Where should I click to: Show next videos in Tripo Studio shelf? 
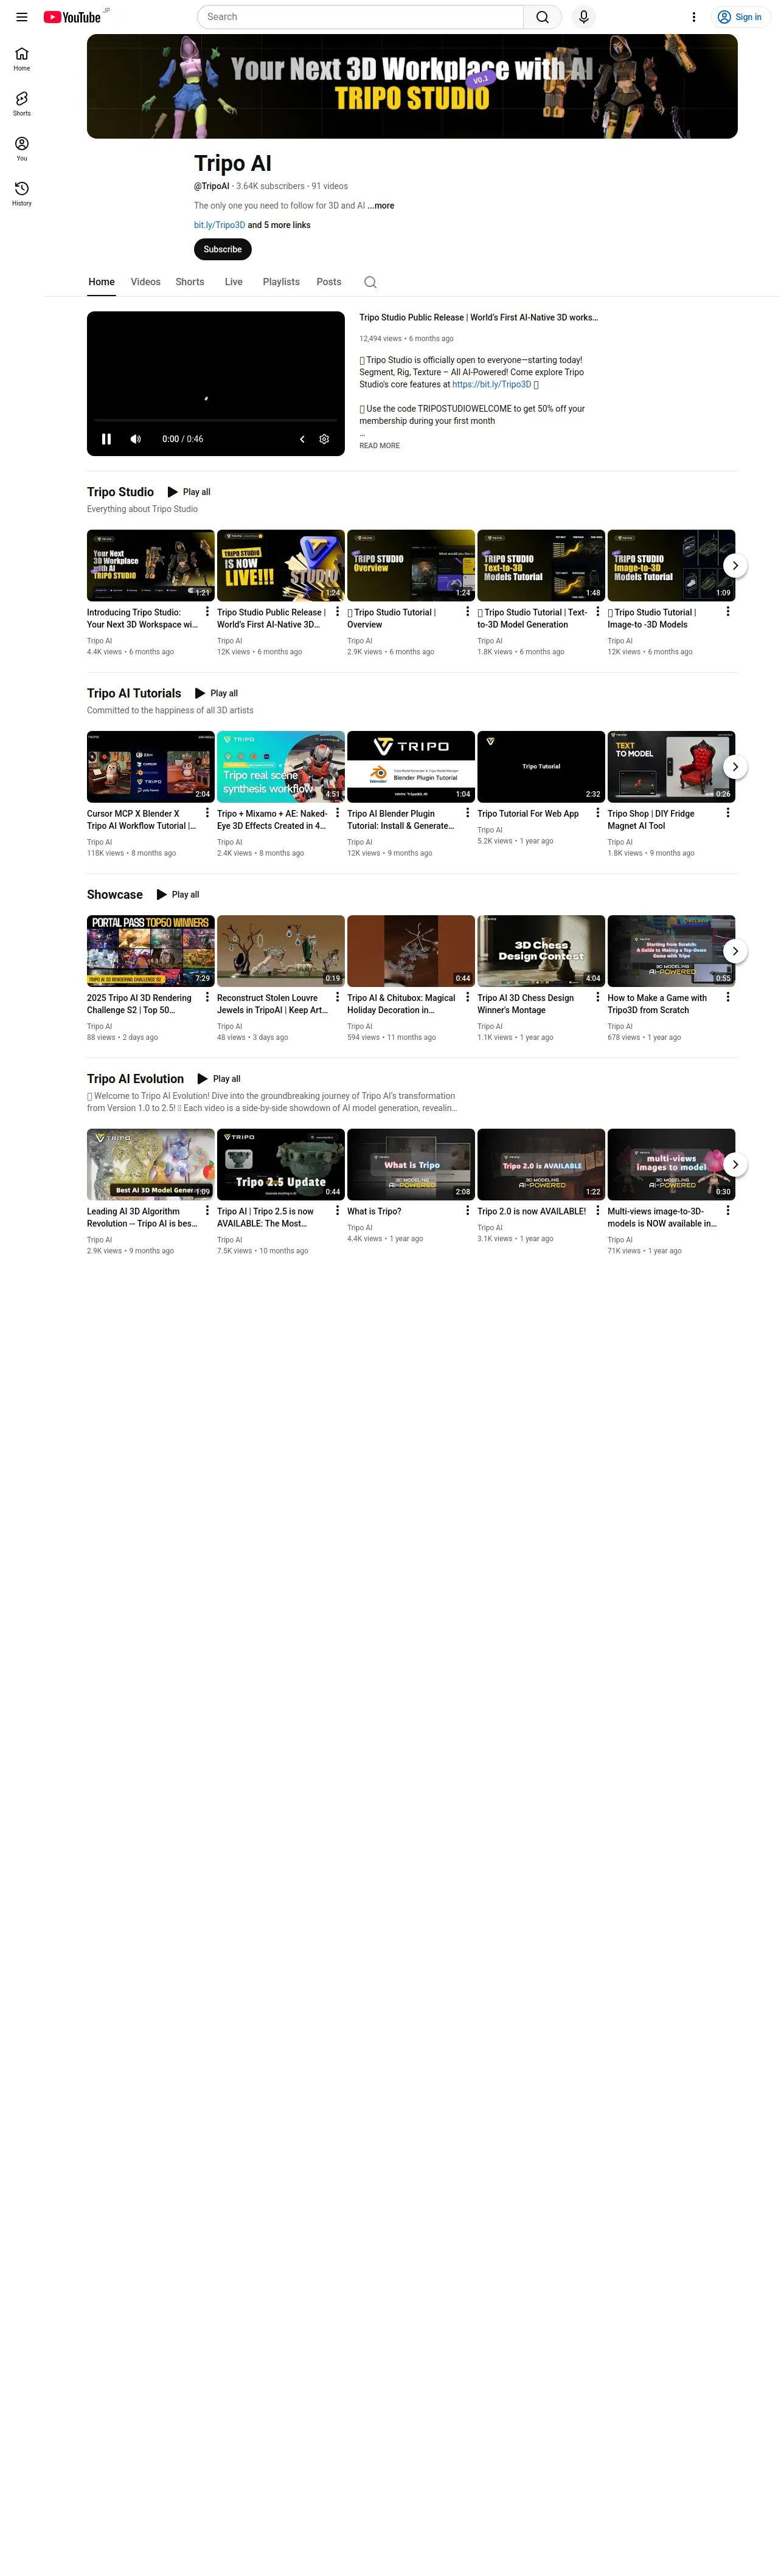pos(735,565)
